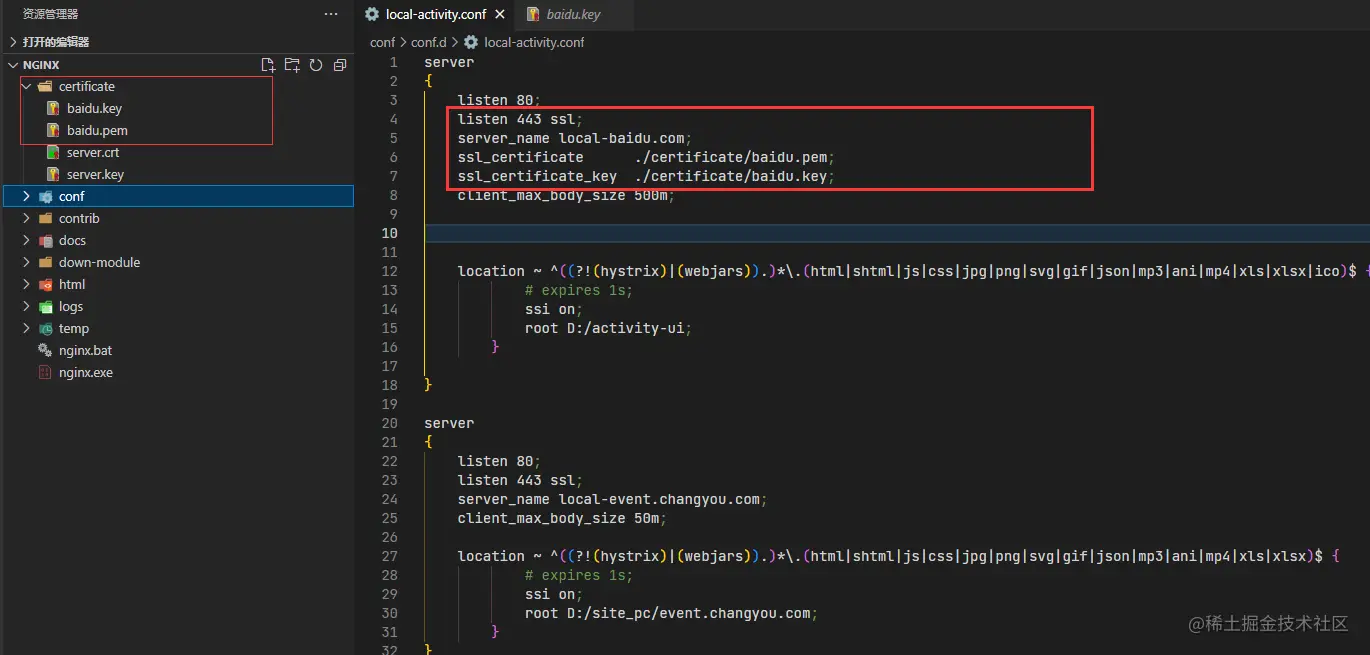Click 'root D:/site_pc/event.changyou.com;' text
The width and height of the screenshot is (1370, 655).
672,613
